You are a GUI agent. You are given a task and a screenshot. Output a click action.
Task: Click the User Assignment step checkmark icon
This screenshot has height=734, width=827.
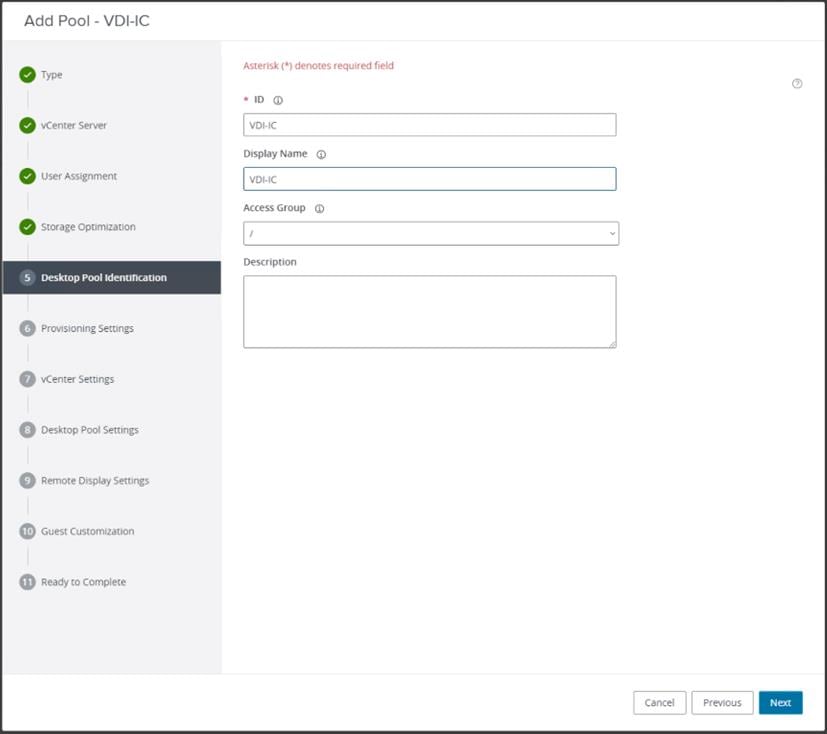point(28,177)
